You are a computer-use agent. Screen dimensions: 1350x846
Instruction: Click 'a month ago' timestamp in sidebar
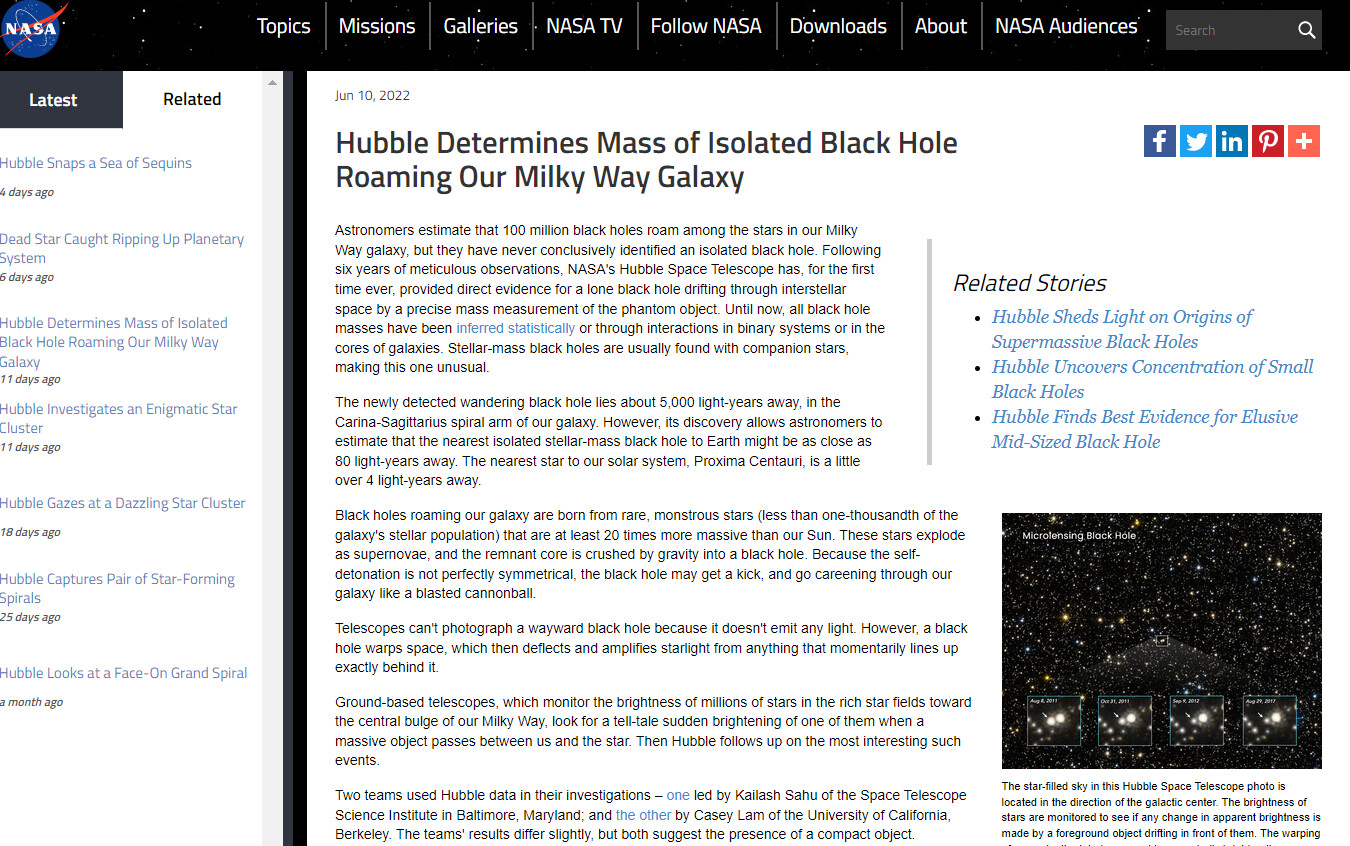(32, 702)
